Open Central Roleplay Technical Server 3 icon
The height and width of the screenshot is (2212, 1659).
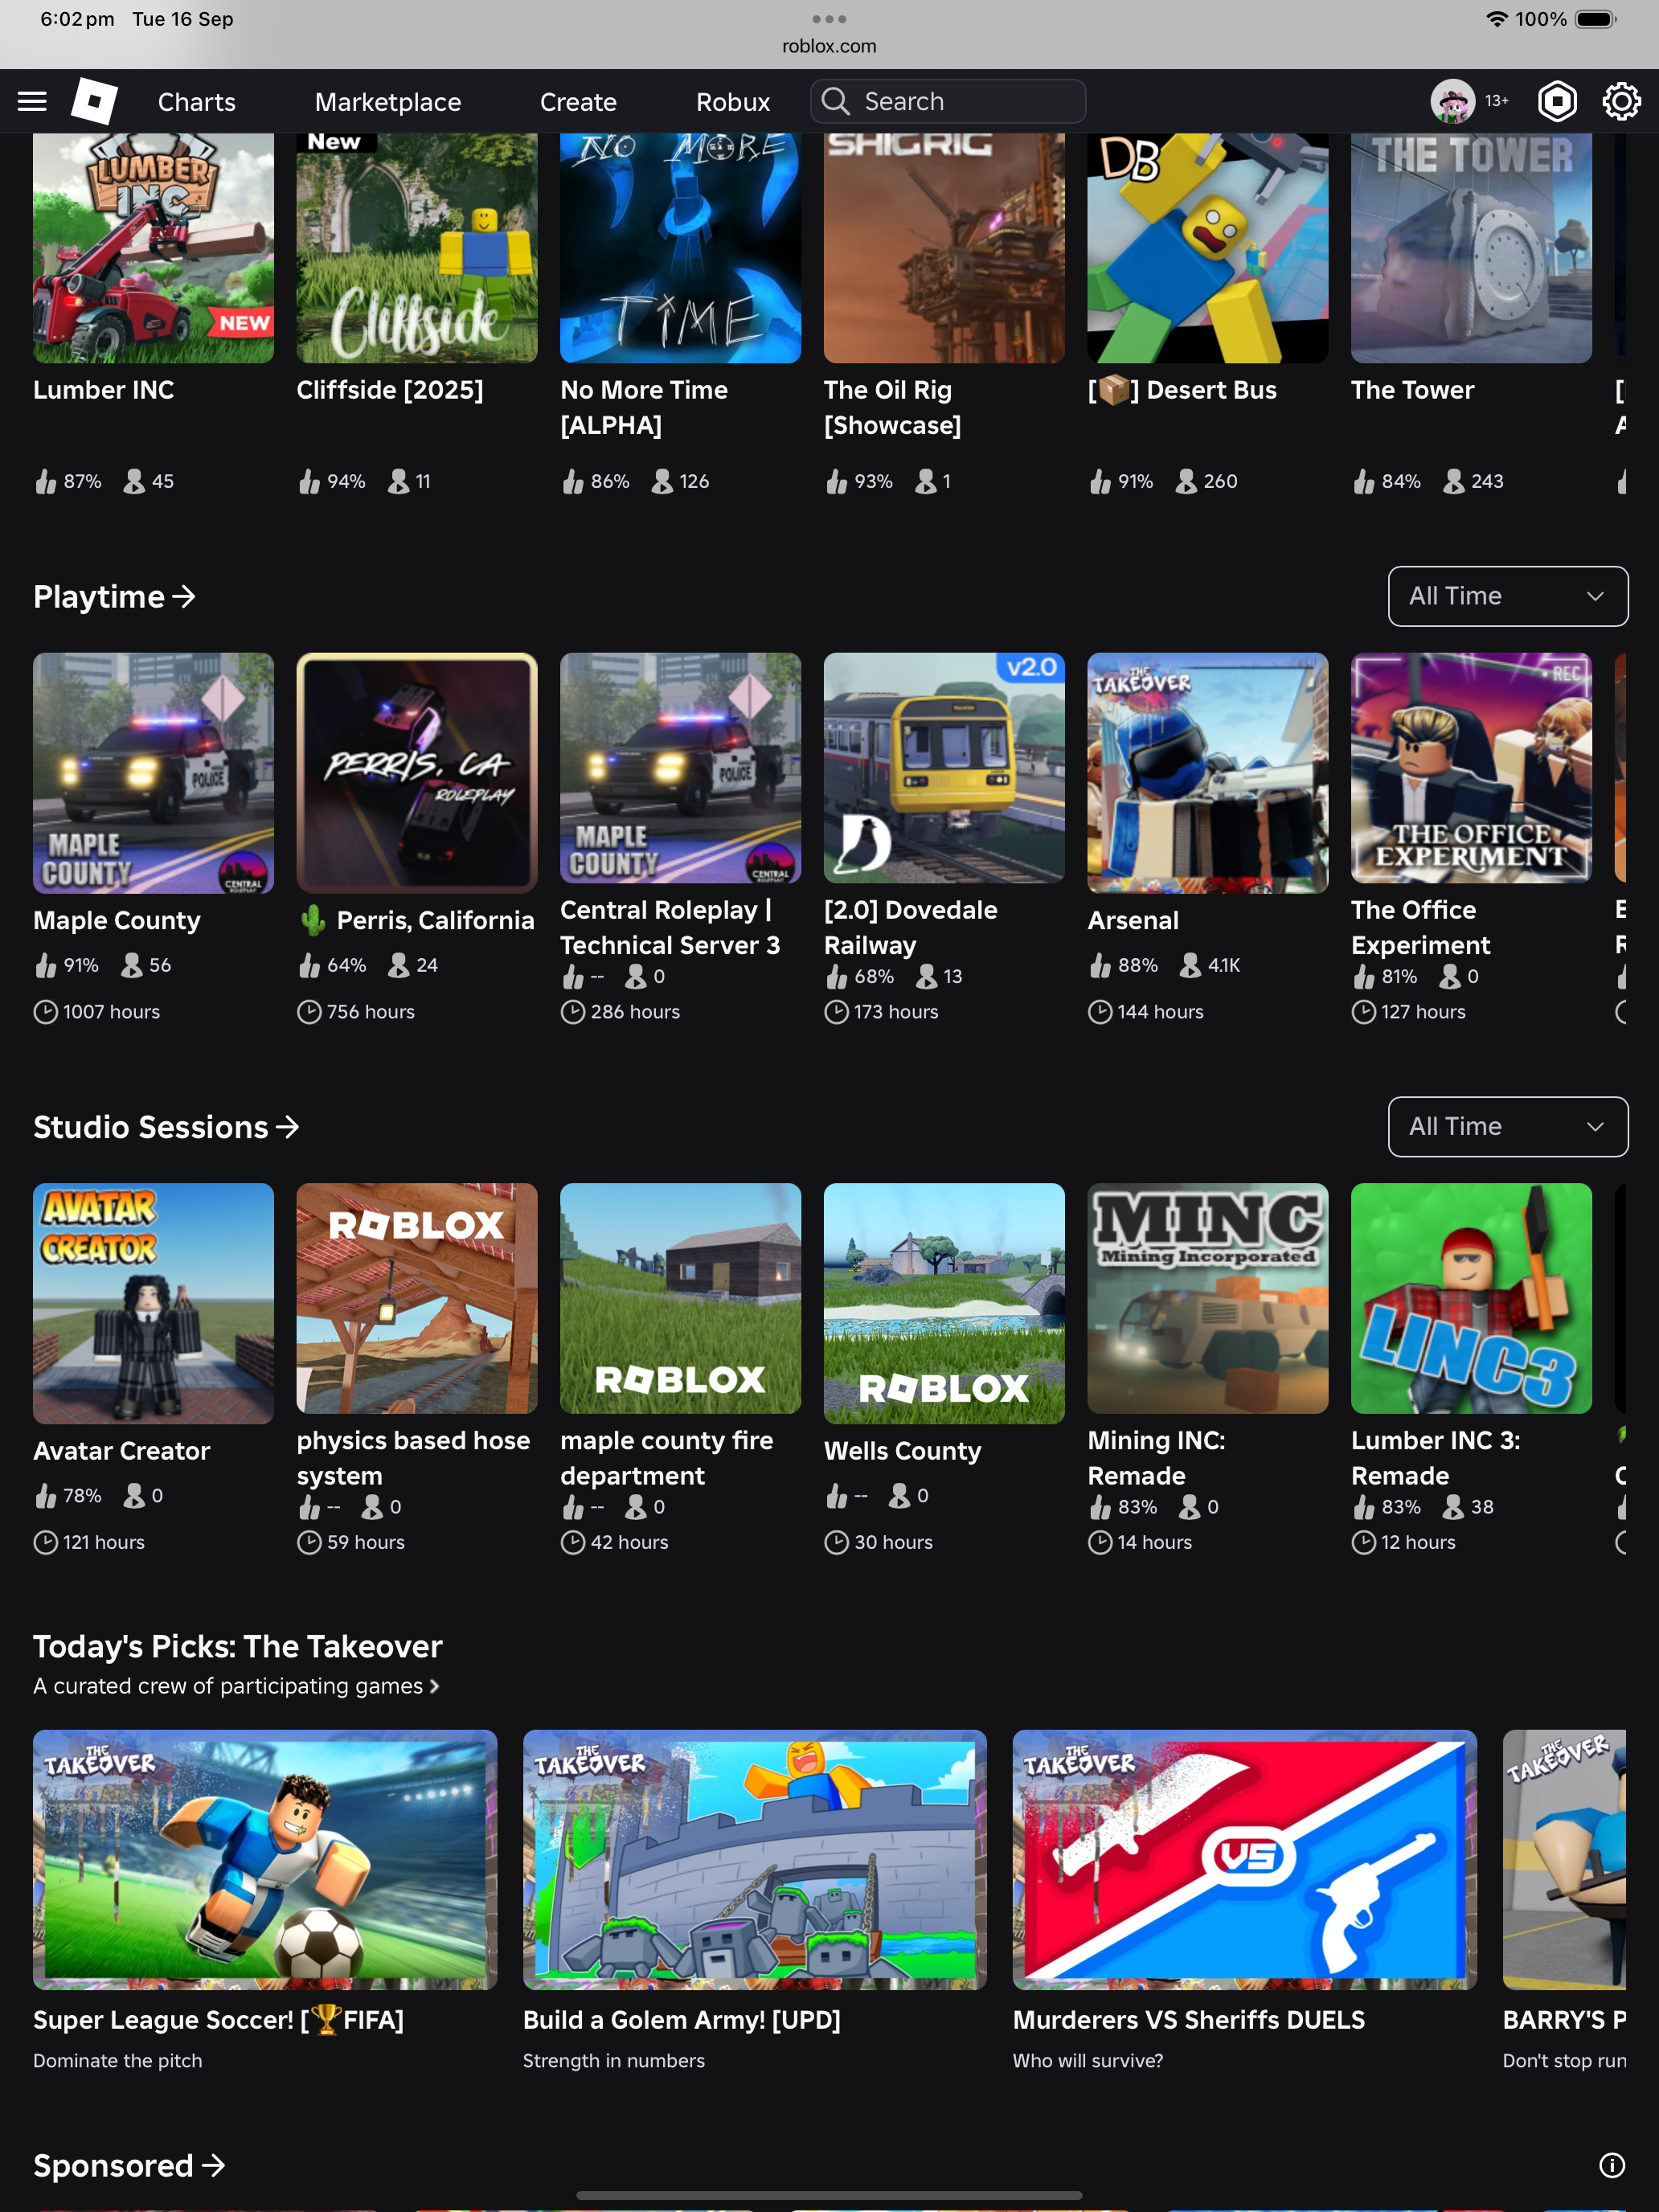click(680, 768)
